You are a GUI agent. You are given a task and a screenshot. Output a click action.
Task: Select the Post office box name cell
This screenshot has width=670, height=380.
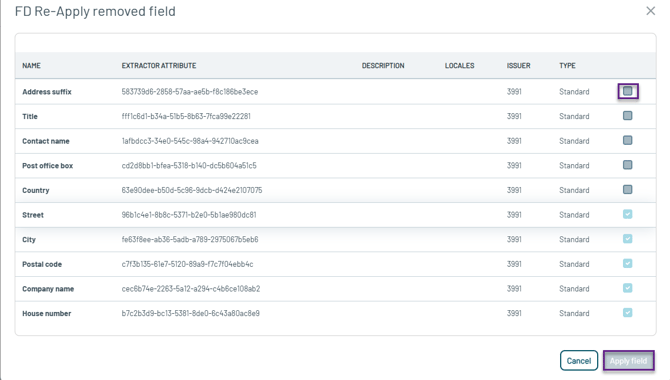tap(47, 166)
